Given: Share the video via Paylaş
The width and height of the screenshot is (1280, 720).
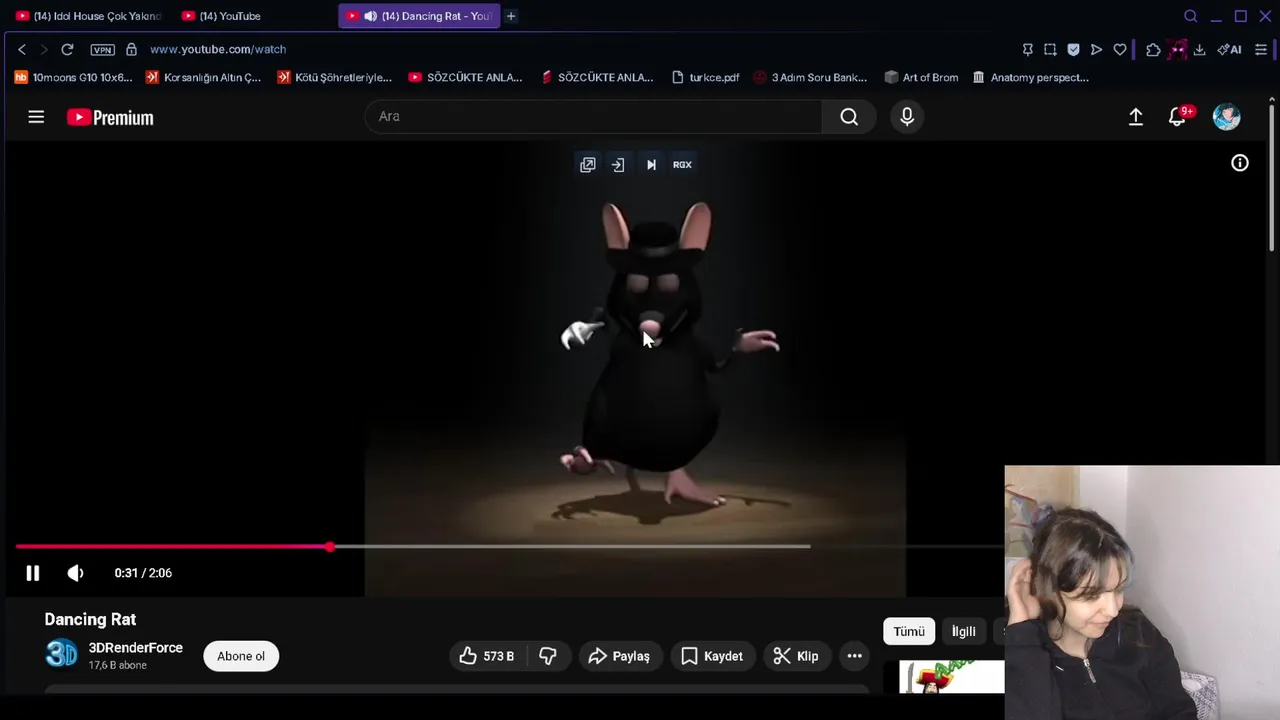Looking at the screenshot, I should 619,656.
